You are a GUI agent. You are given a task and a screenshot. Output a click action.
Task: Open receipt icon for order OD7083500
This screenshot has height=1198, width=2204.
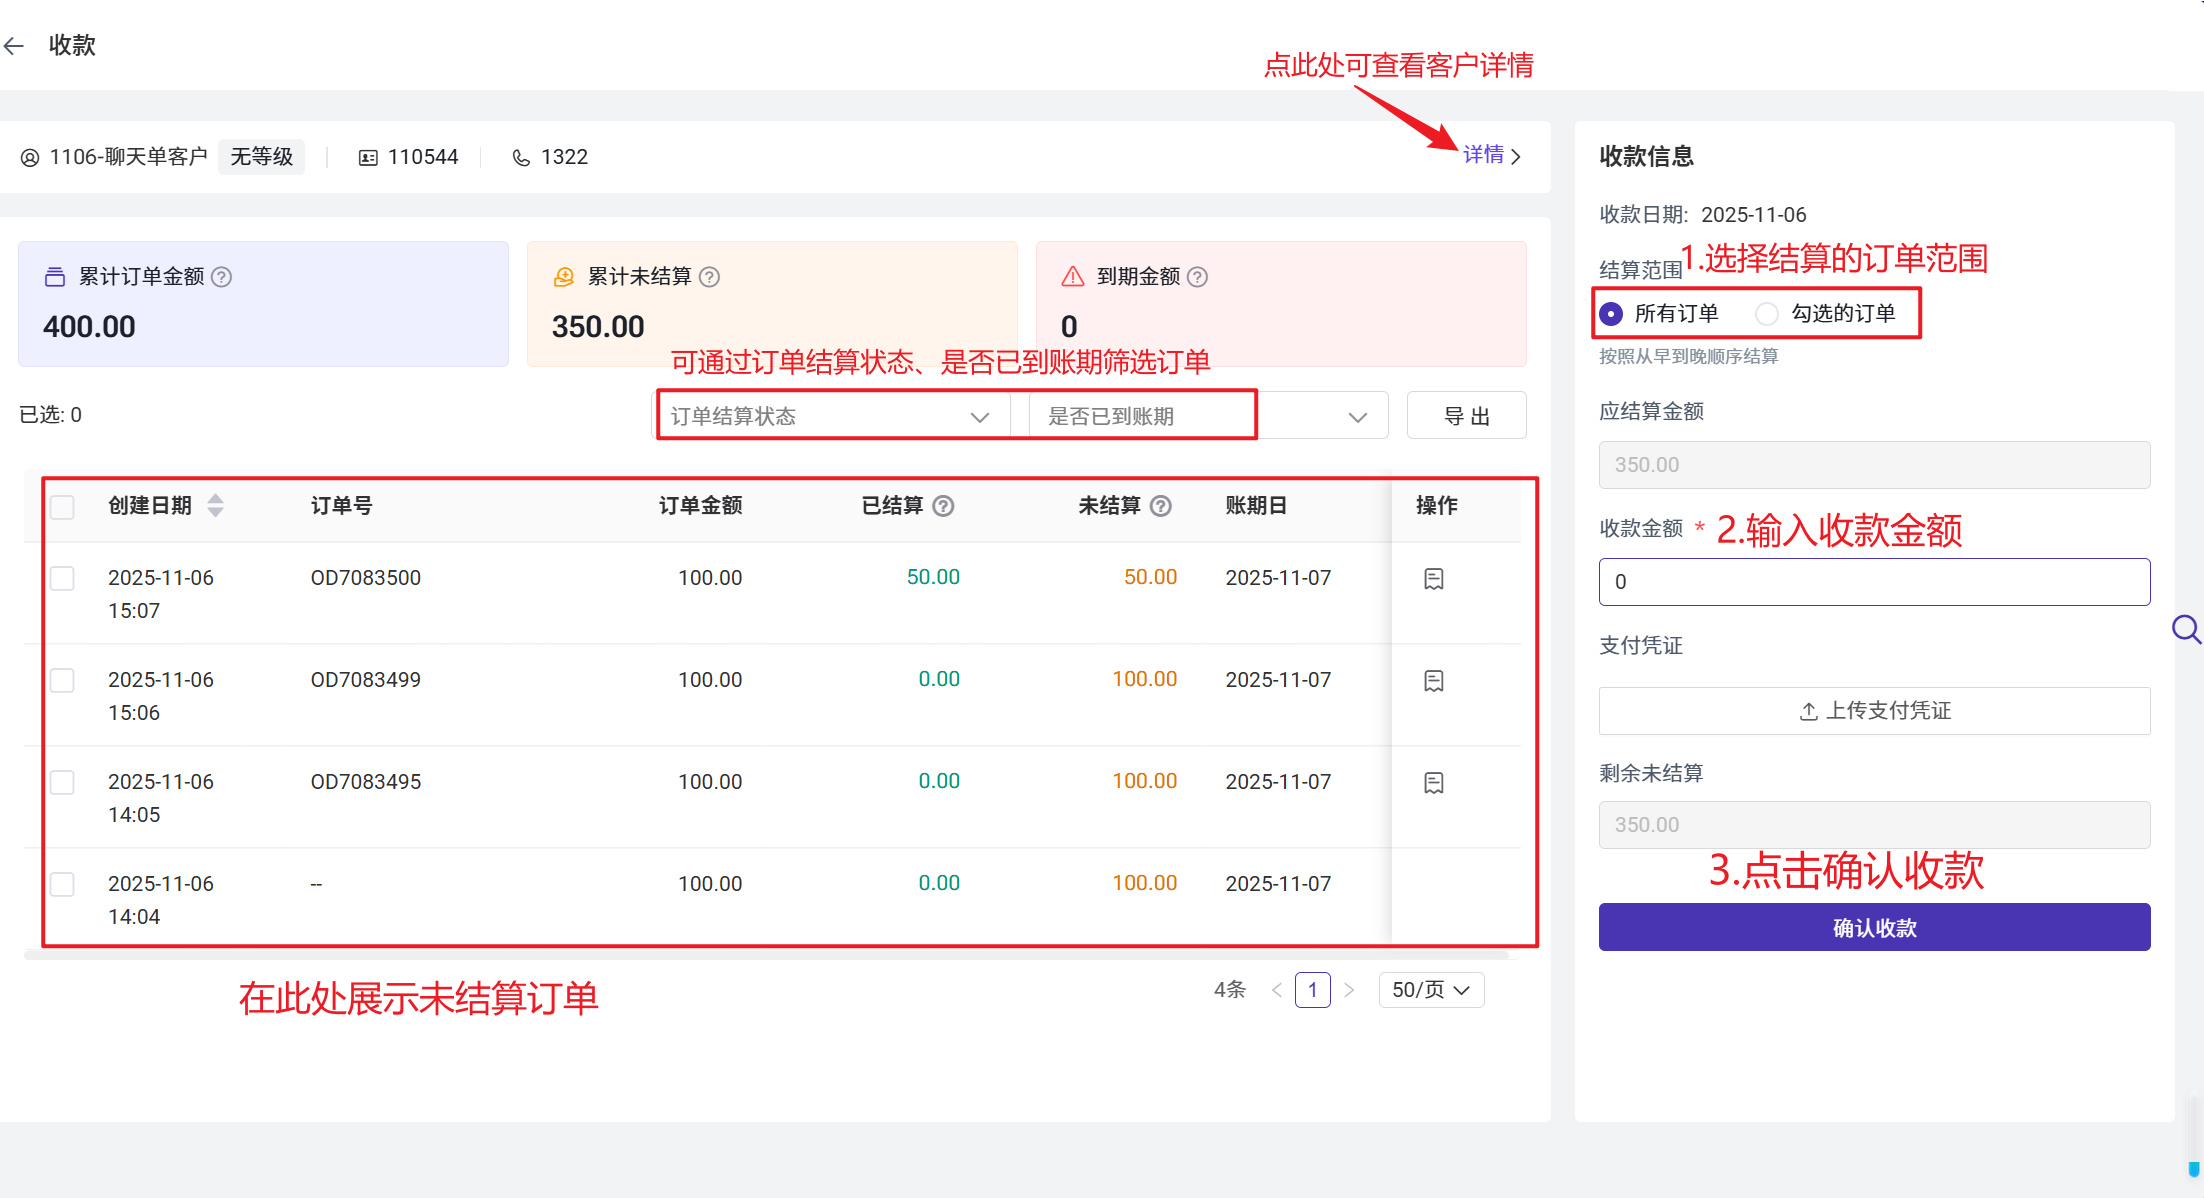click(1433, 579)
